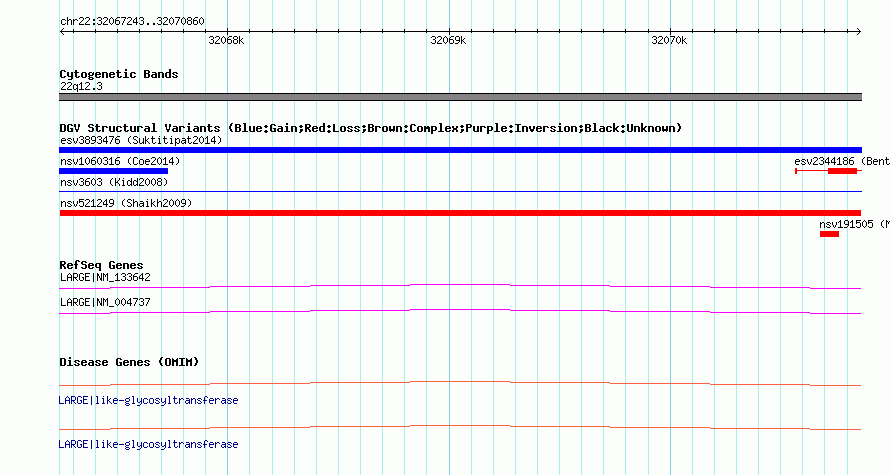890x475 pixels.
Task: Click the esv3893476 (Suktitipat2014) label
Action: pos(141,140)
